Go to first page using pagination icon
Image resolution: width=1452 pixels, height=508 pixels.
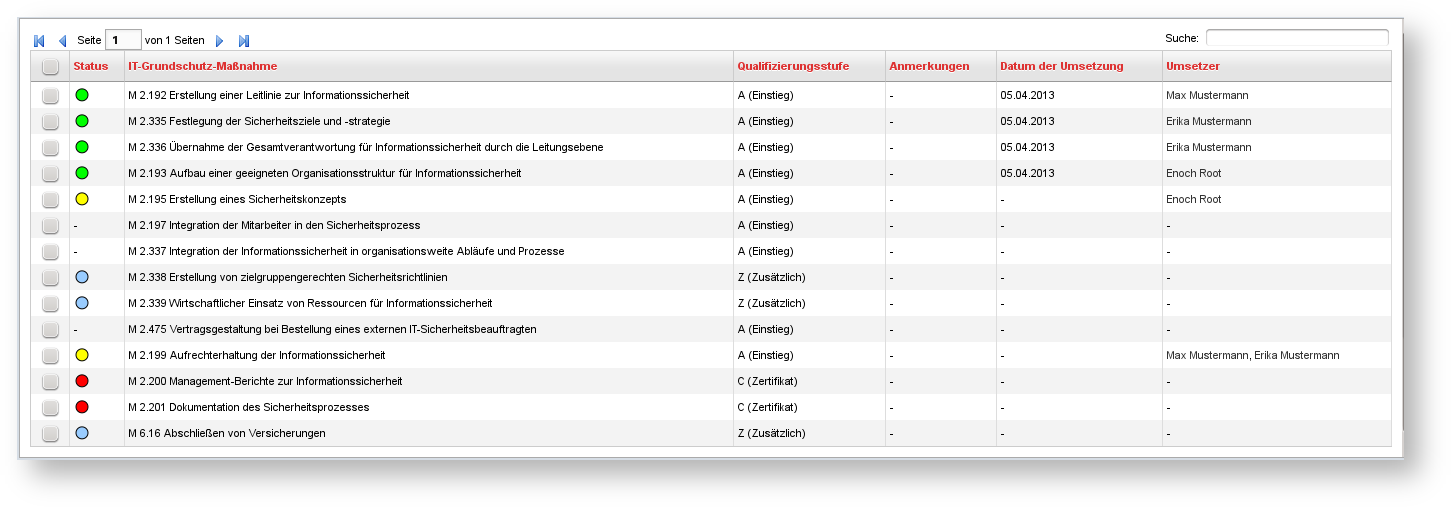(x=40, y=41)
